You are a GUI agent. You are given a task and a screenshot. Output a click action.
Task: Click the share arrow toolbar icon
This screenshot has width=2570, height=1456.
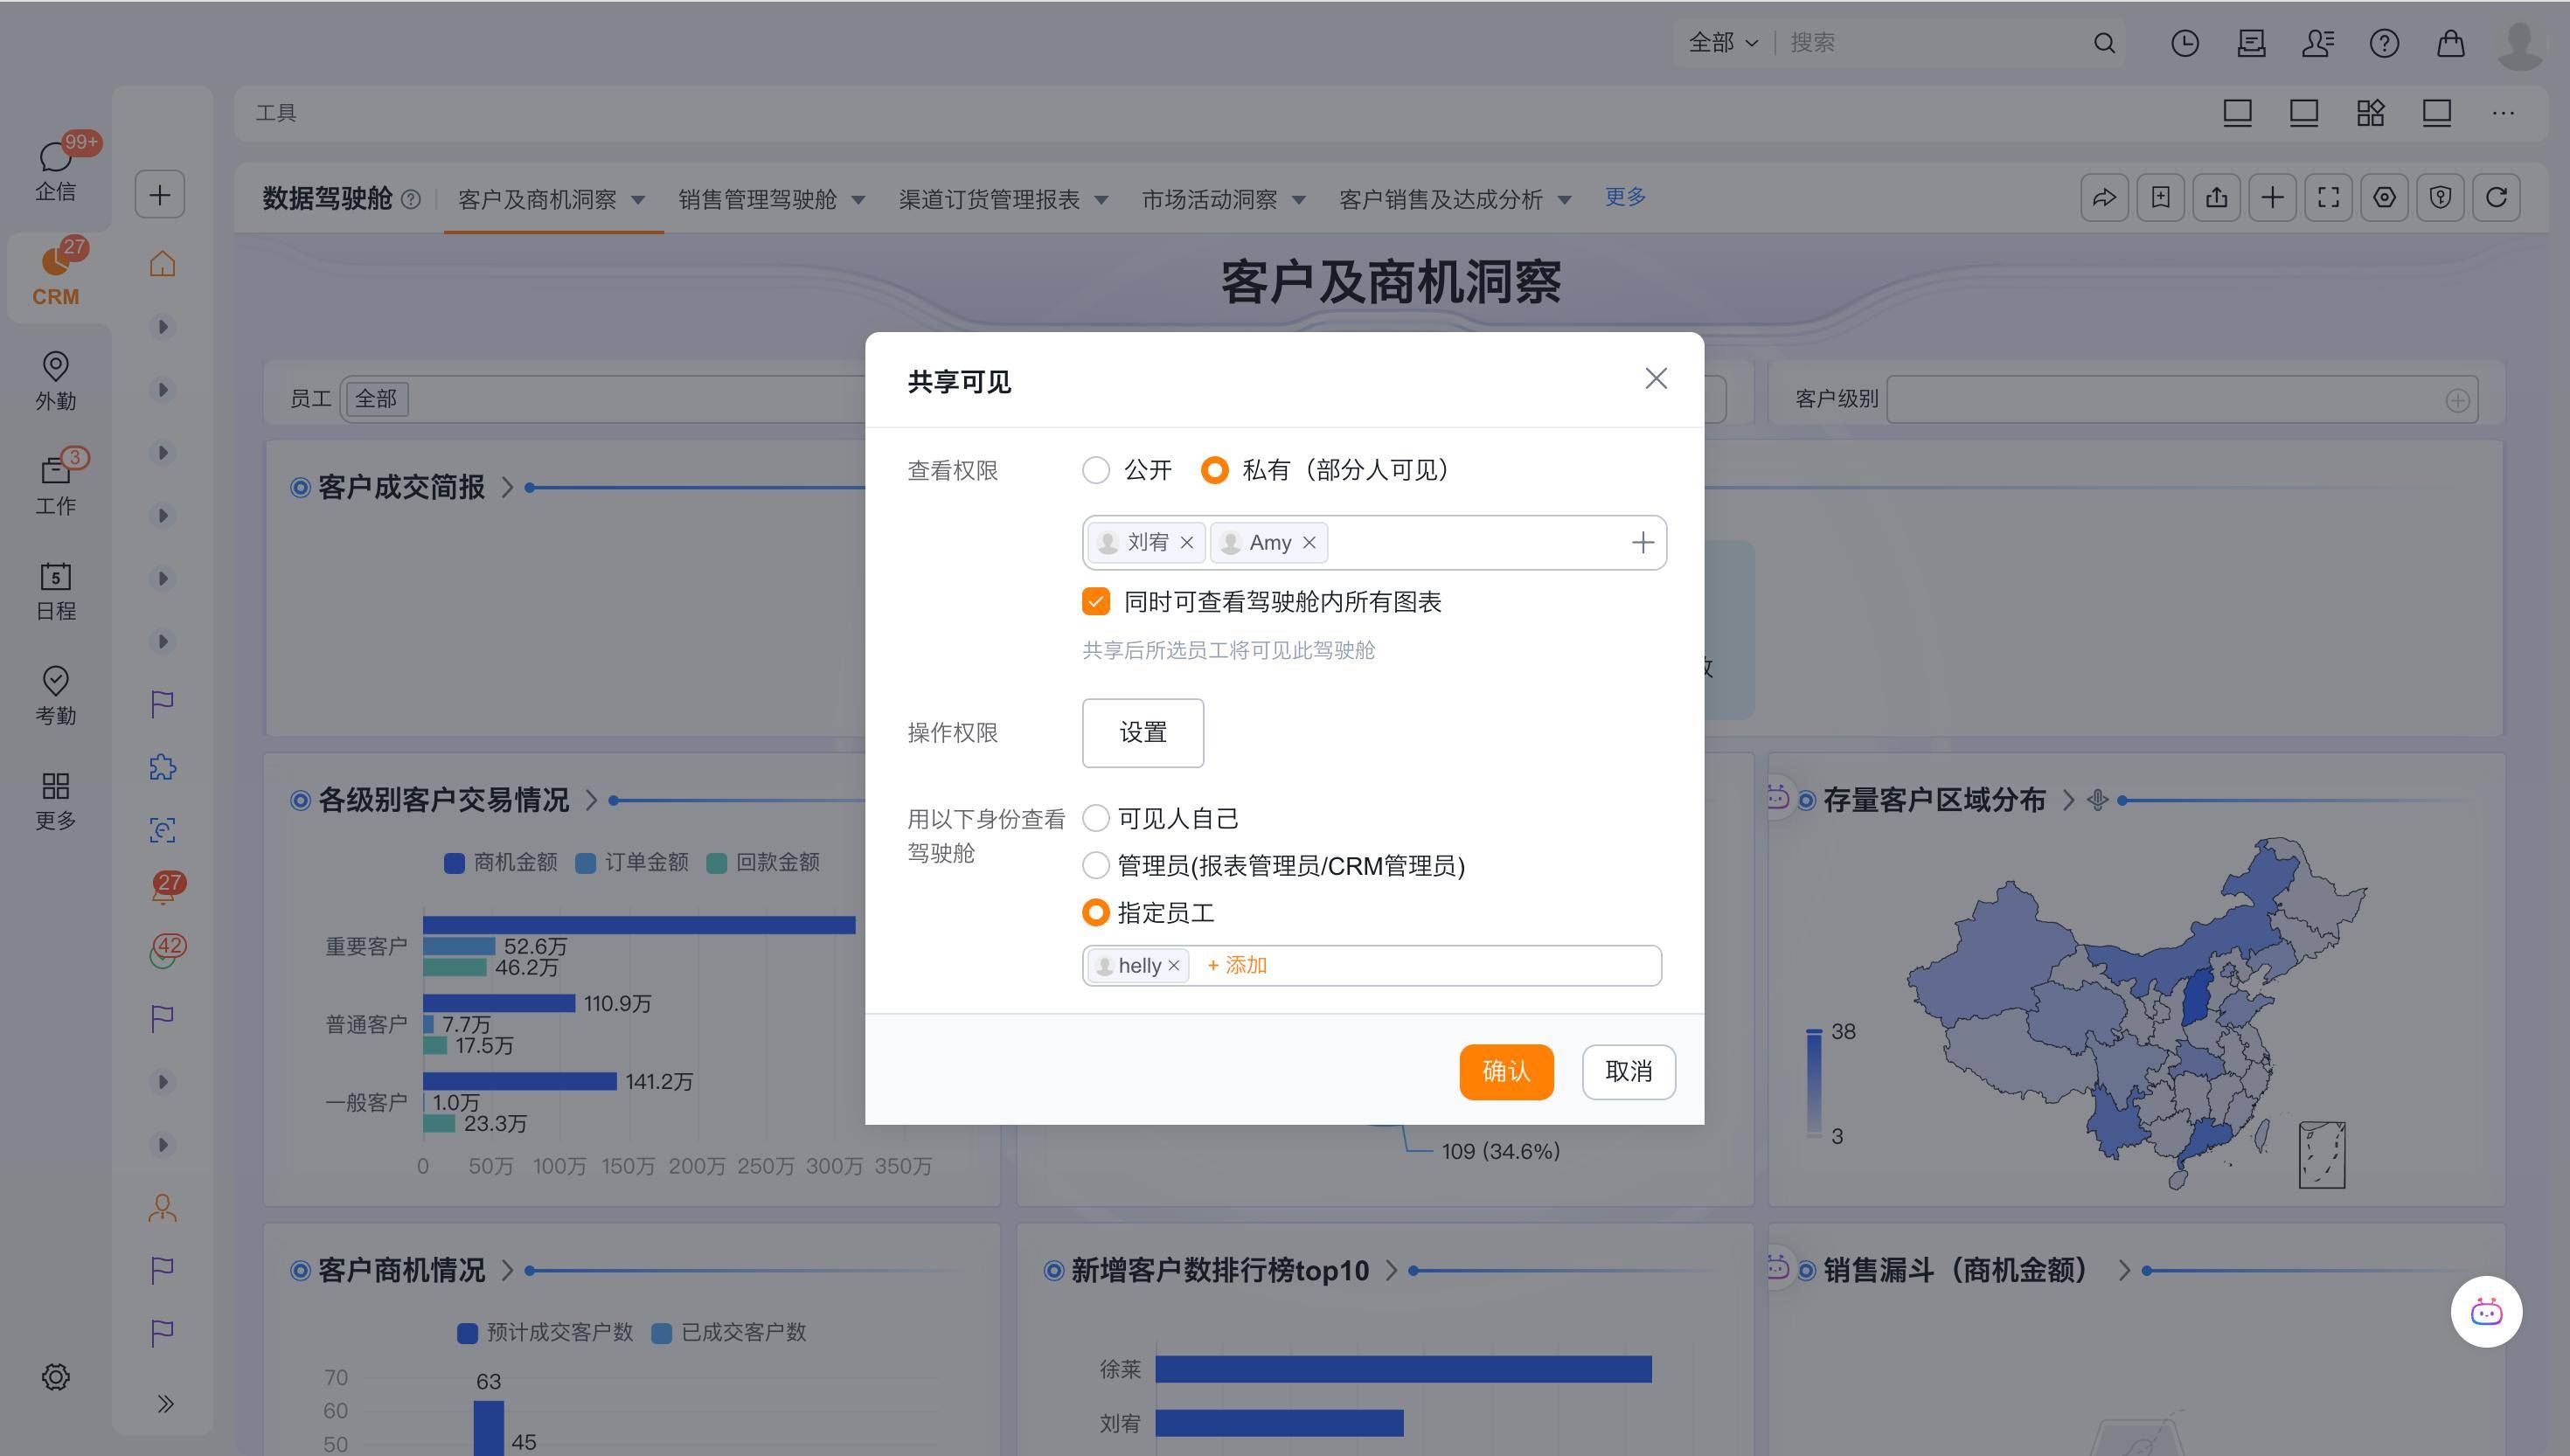tap(2104, 197)
